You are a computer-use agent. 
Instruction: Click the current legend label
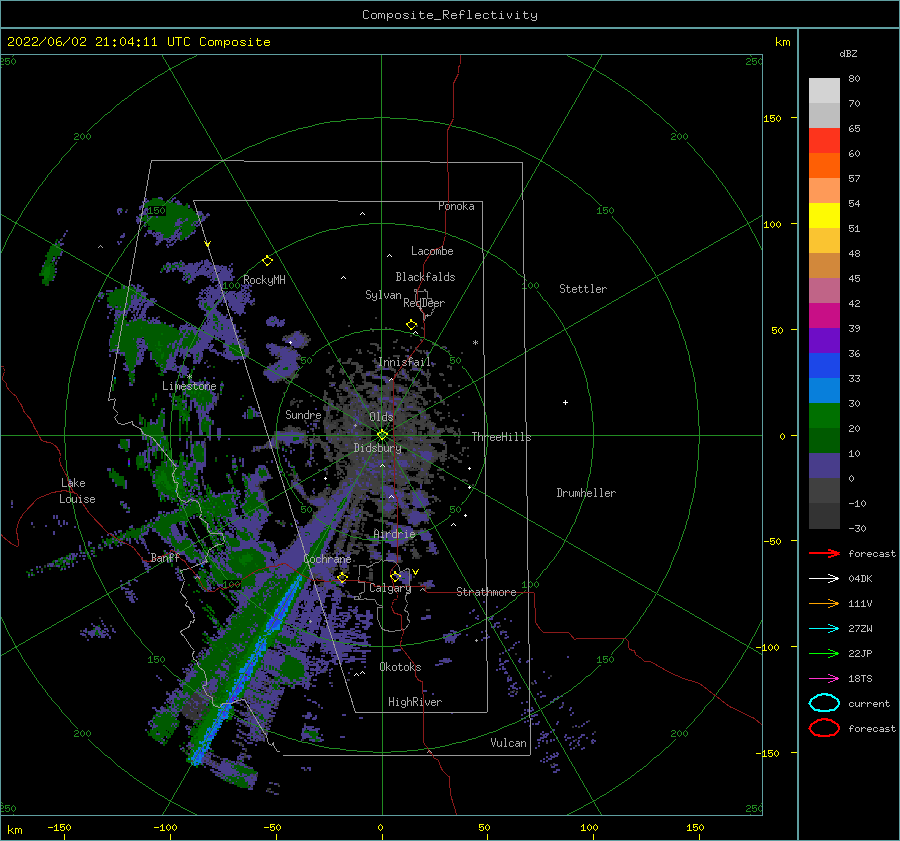869,703
